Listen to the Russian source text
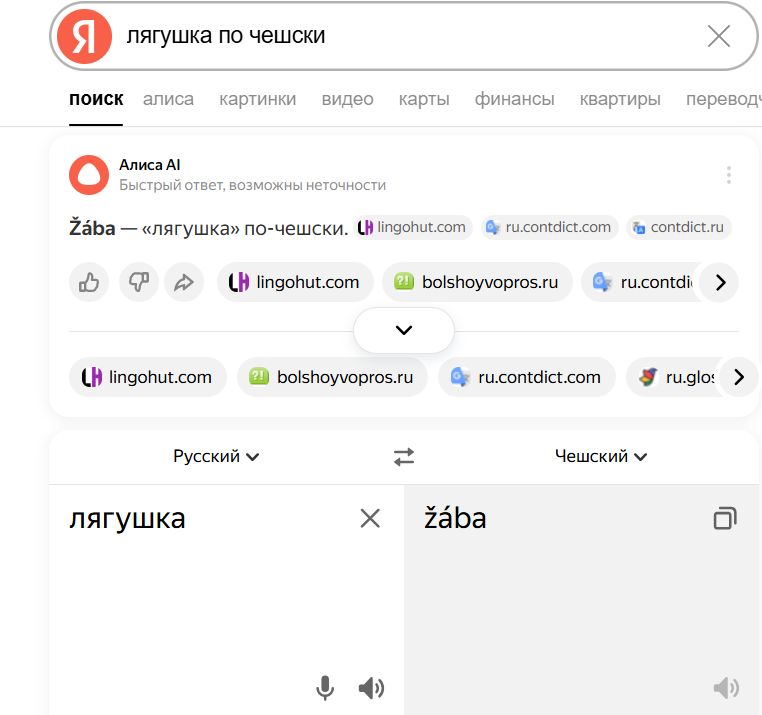This screenshot has width=762, height=715. tap(371, 687)
